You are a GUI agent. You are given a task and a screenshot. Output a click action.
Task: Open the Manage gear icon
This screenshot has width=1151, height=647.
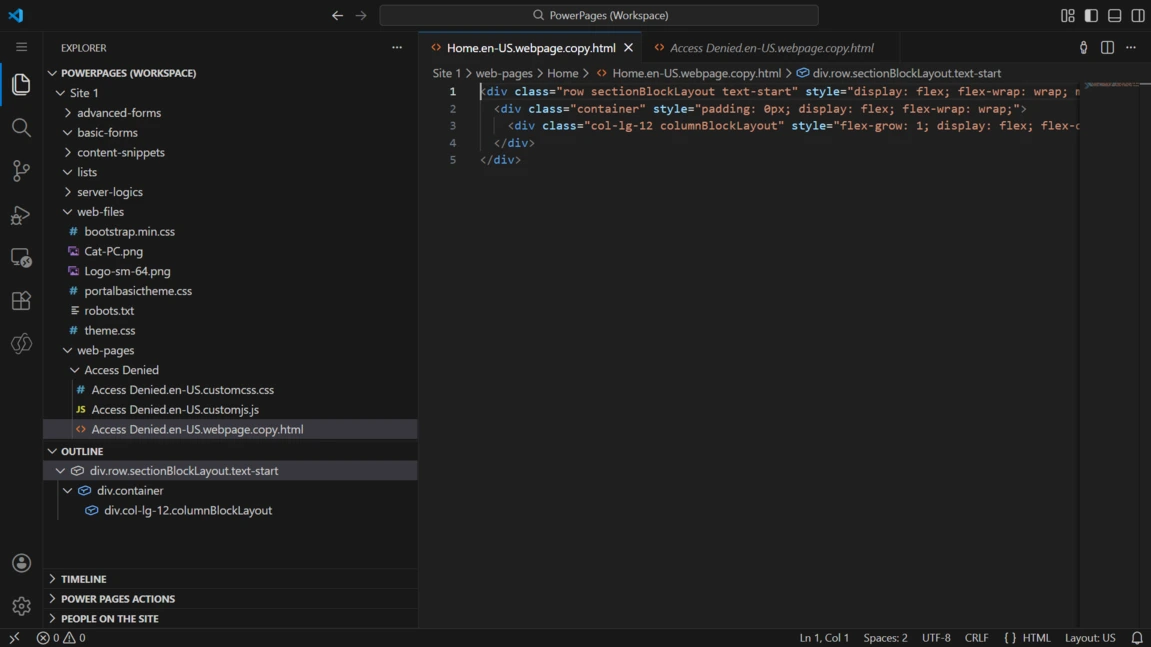coord(21,606)
